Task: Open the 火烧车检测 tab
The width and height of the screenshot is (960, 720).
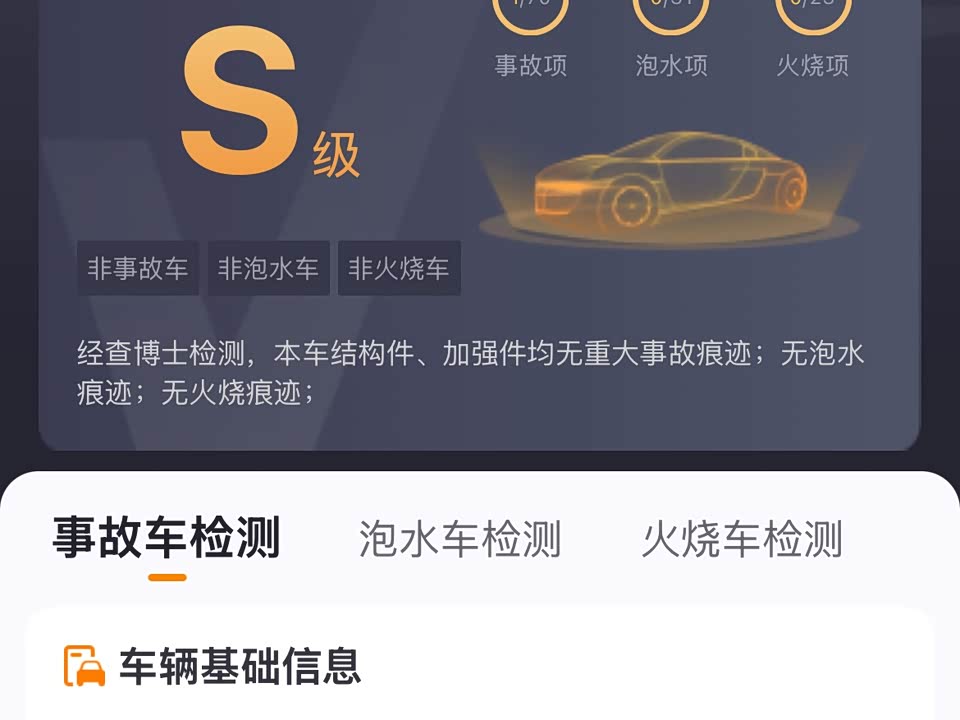Action: 742,539
